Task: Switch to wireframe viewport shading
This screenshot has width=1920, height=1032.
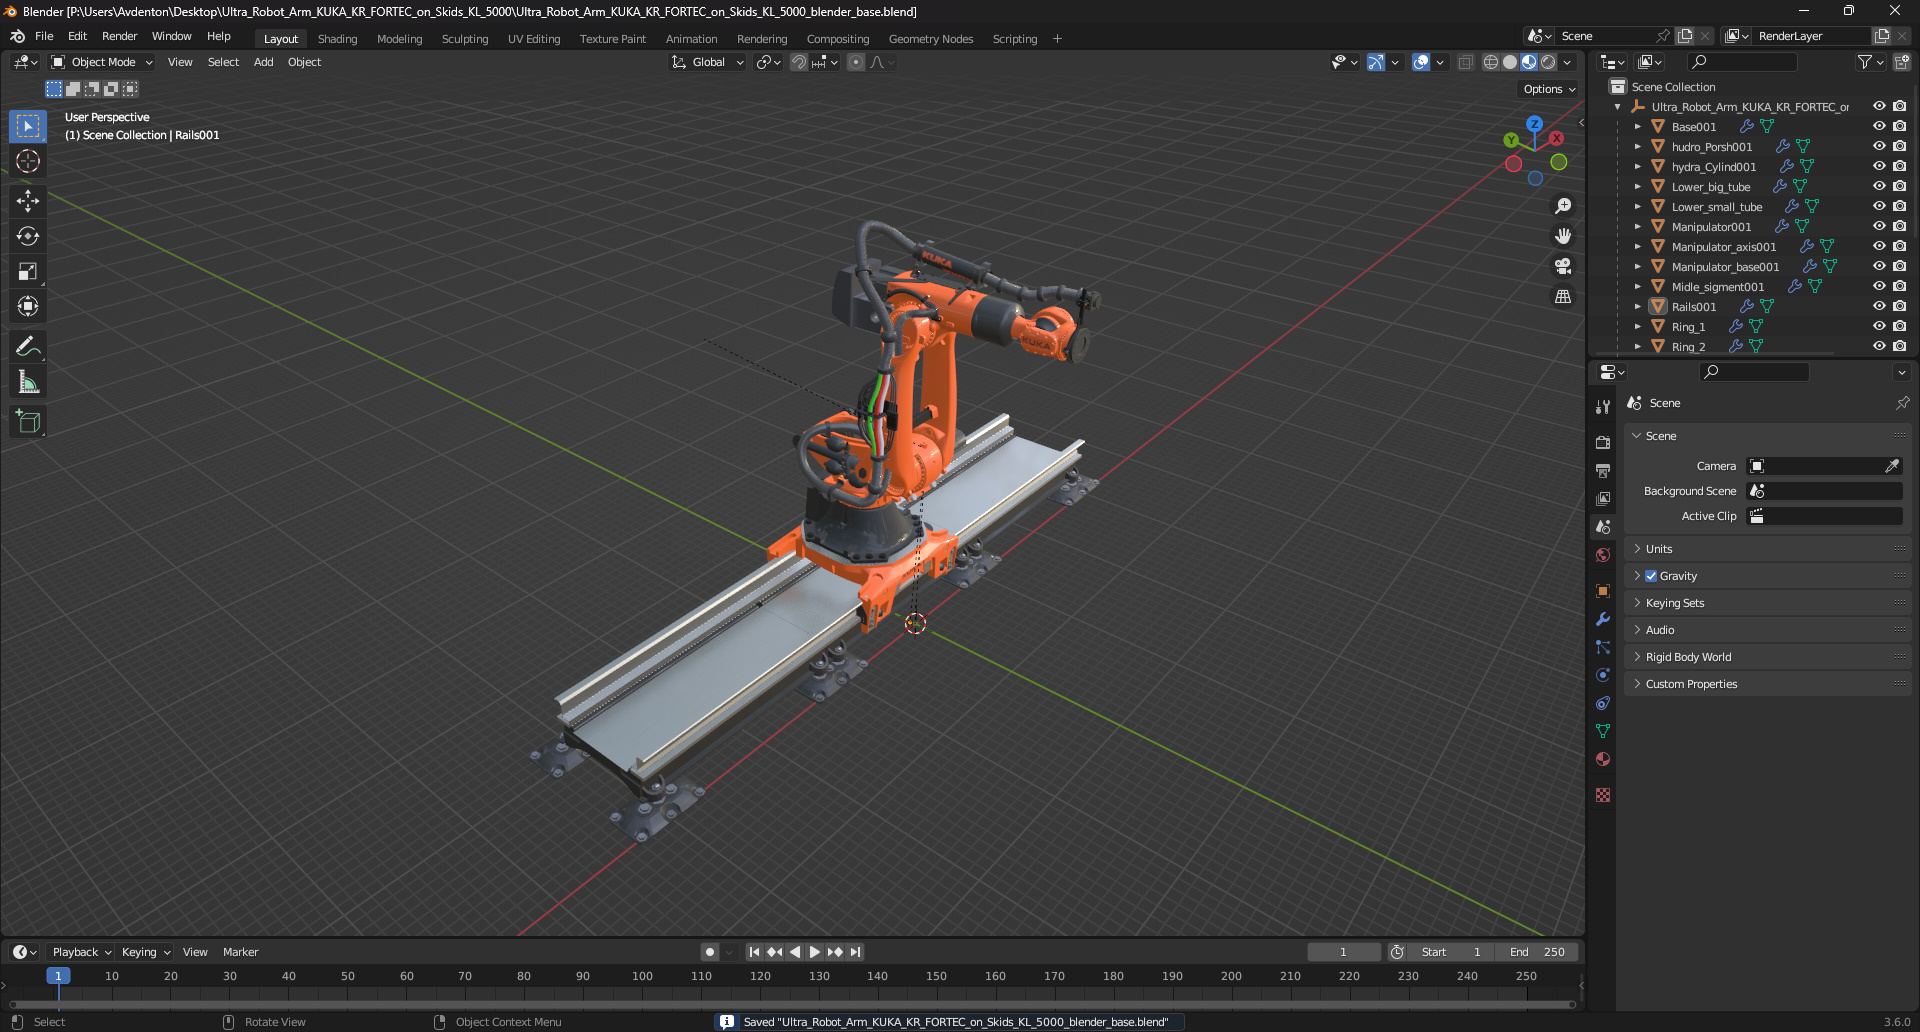Action: click(x=1491, y=62)
